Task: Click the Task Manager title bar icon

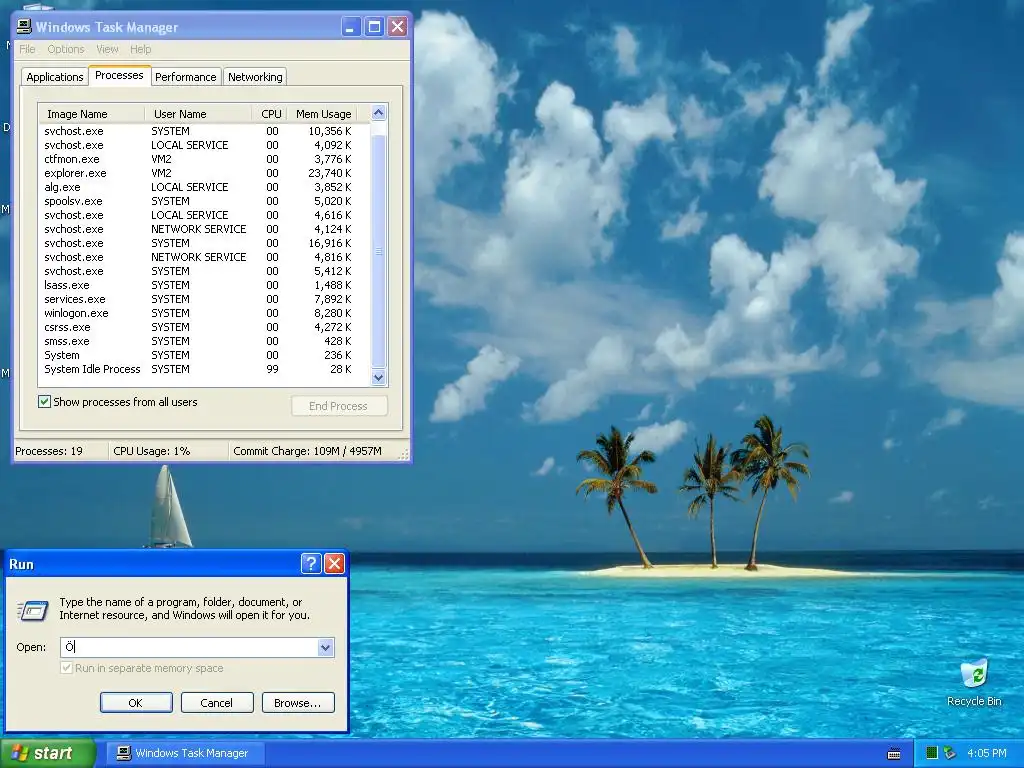Action: [24, 27]
